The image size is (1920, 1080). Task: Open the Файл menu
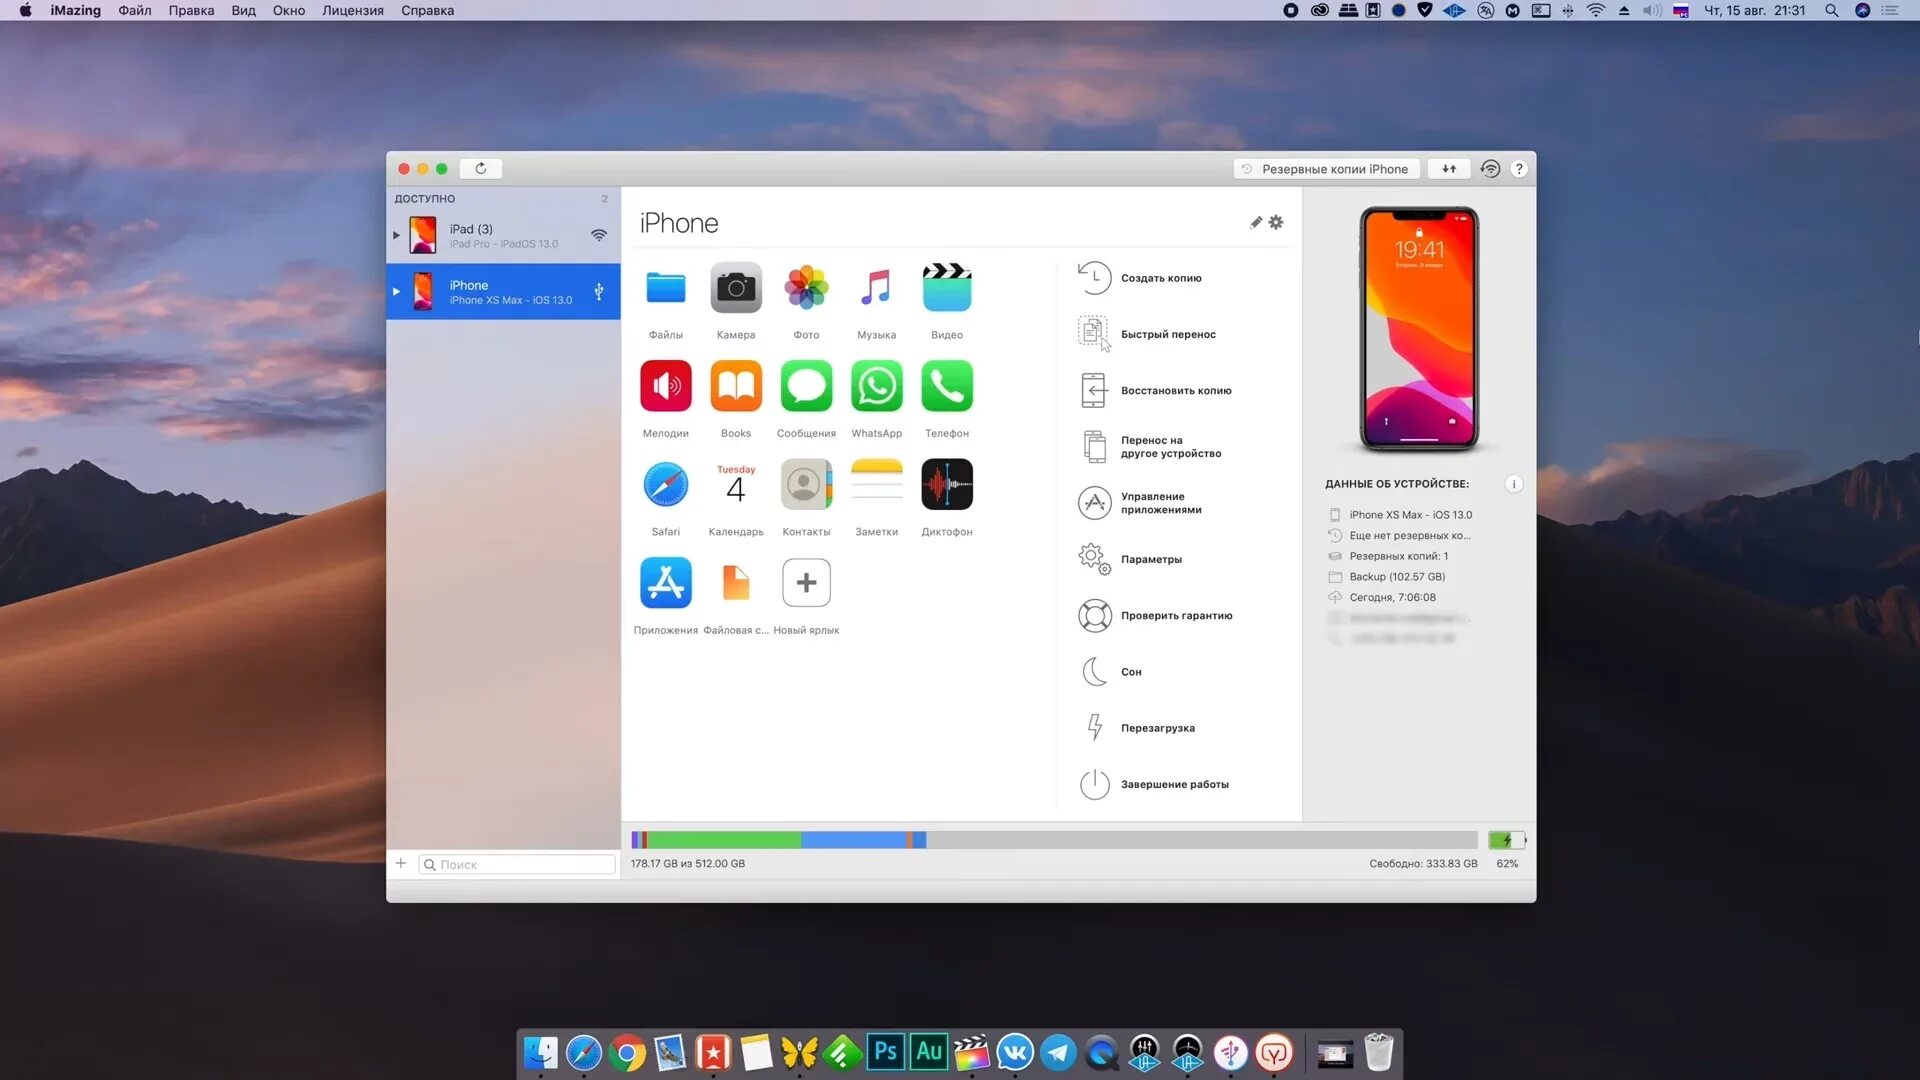coord(134,10)
